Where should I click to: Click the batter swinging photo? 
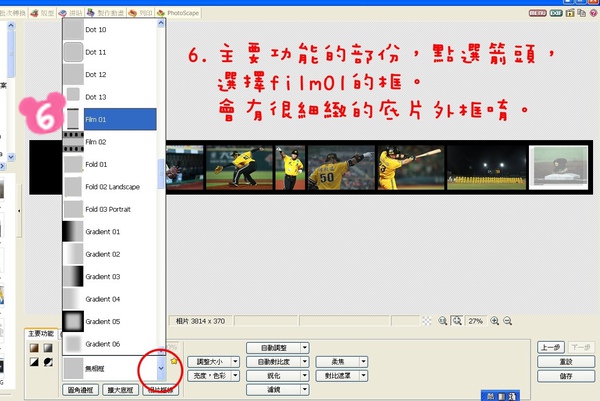click(411, 167)
